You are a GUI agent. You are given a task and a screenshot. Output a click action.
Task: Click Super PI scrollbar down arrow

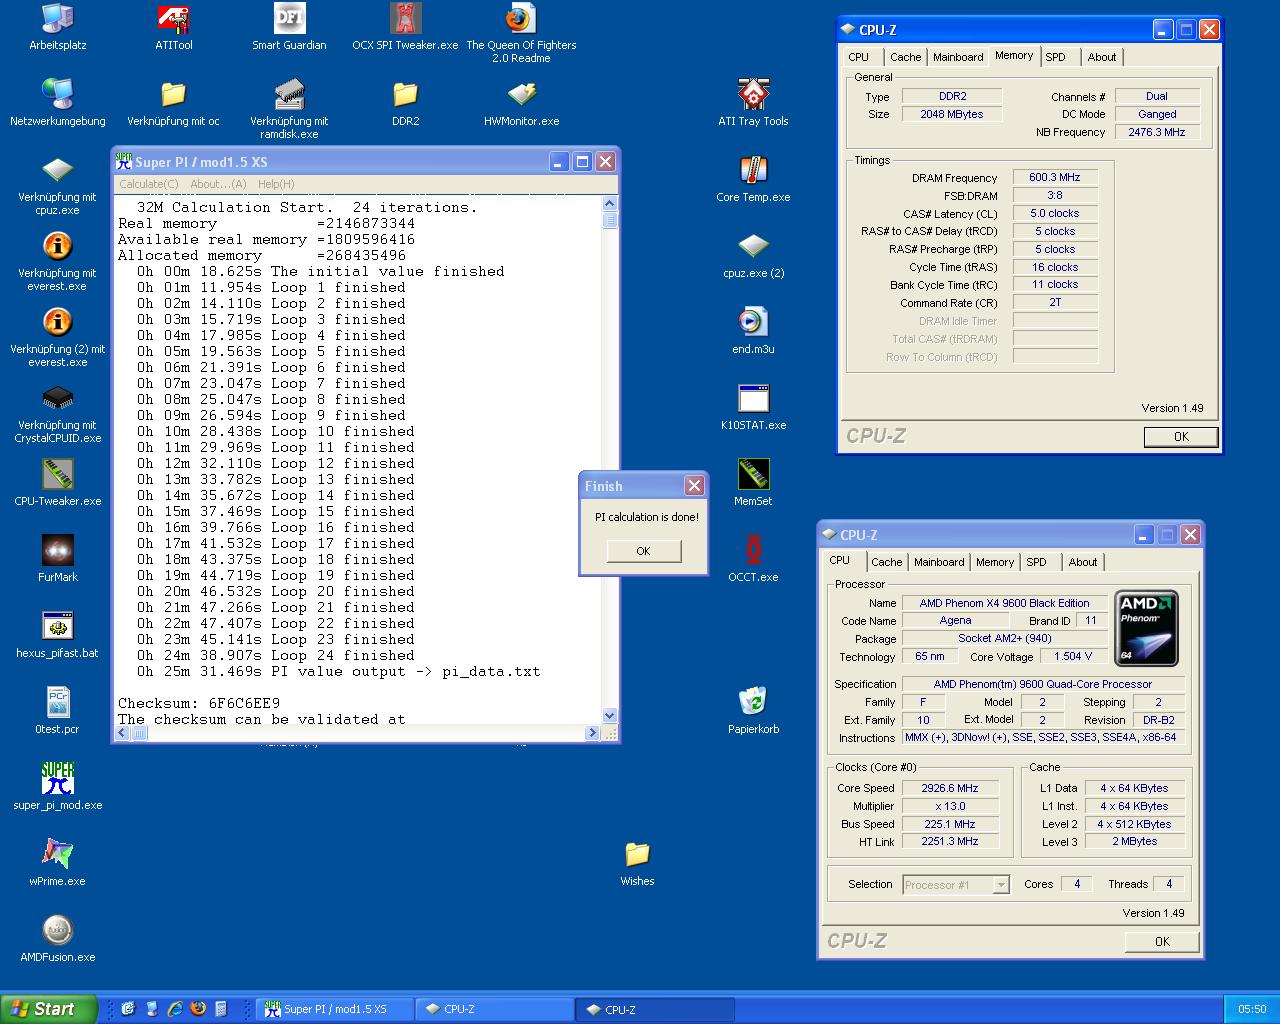click(610, 715)
